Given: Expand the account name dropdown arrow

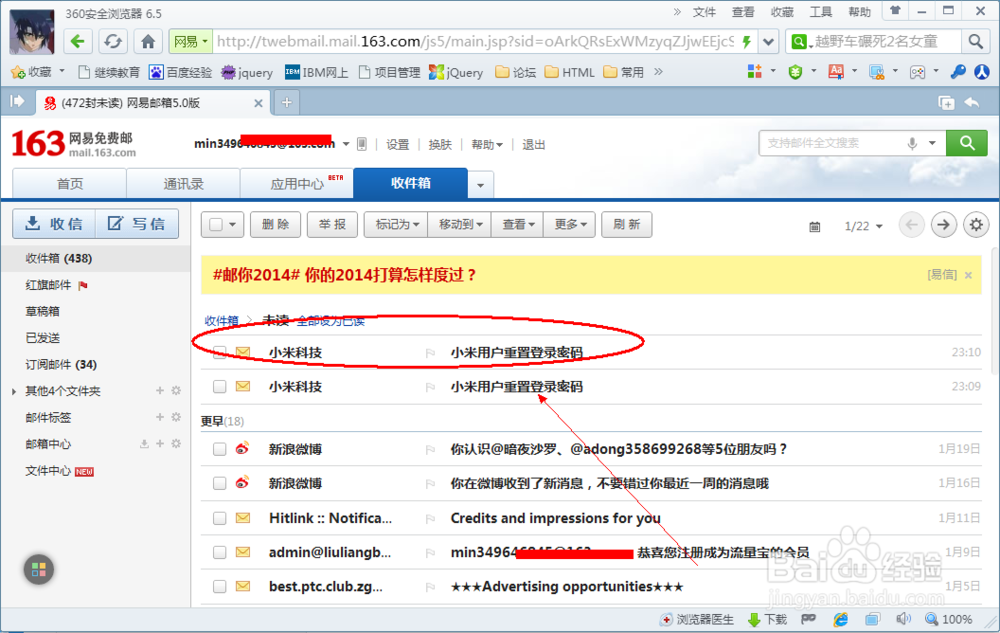Looking at the screenshot, I should pos(346,144).
